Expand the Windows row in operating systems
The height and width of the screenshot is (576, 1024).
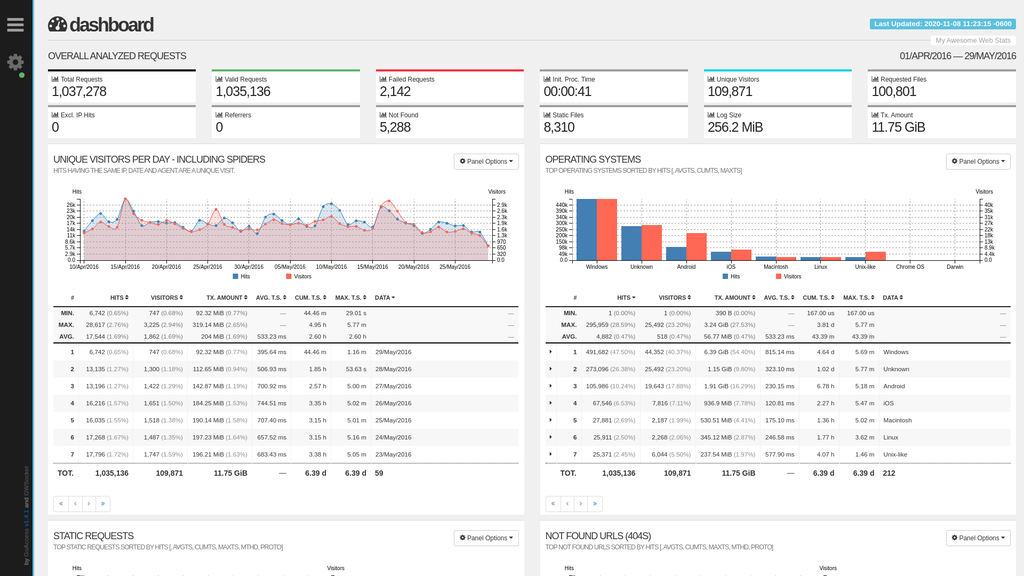click(551, 352)
